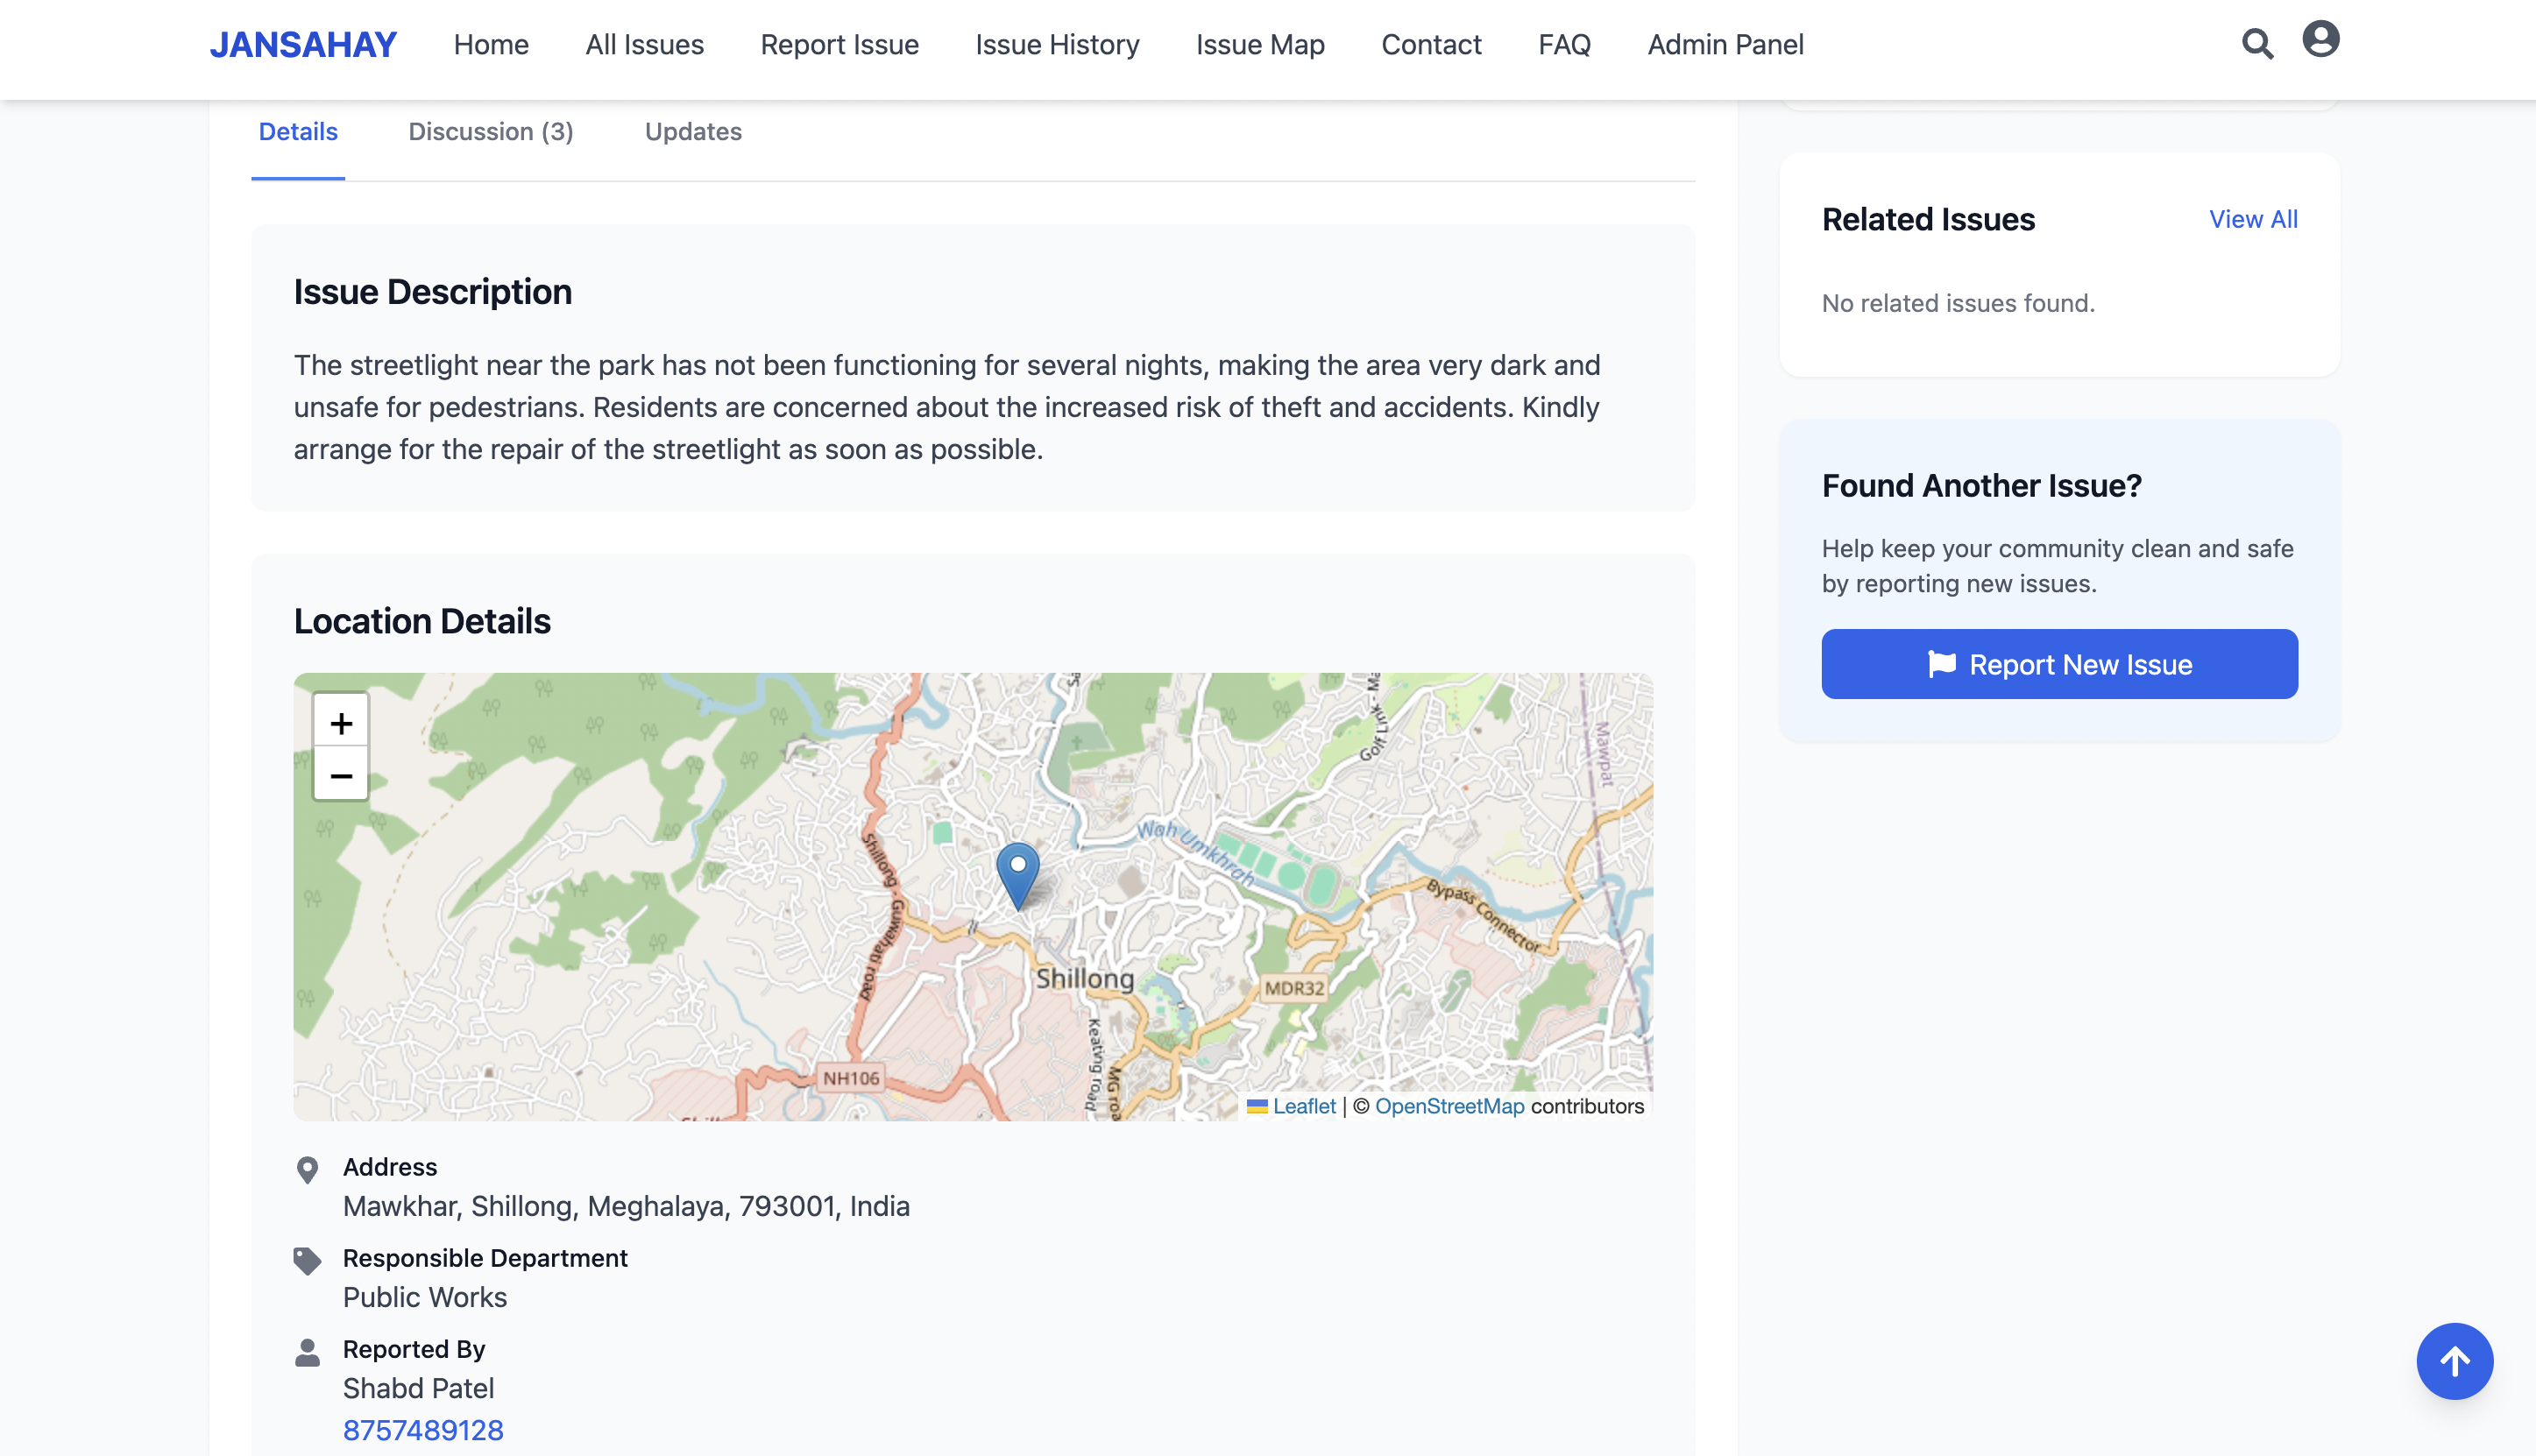Click the JANSAHAY logo

coord(303,45)
